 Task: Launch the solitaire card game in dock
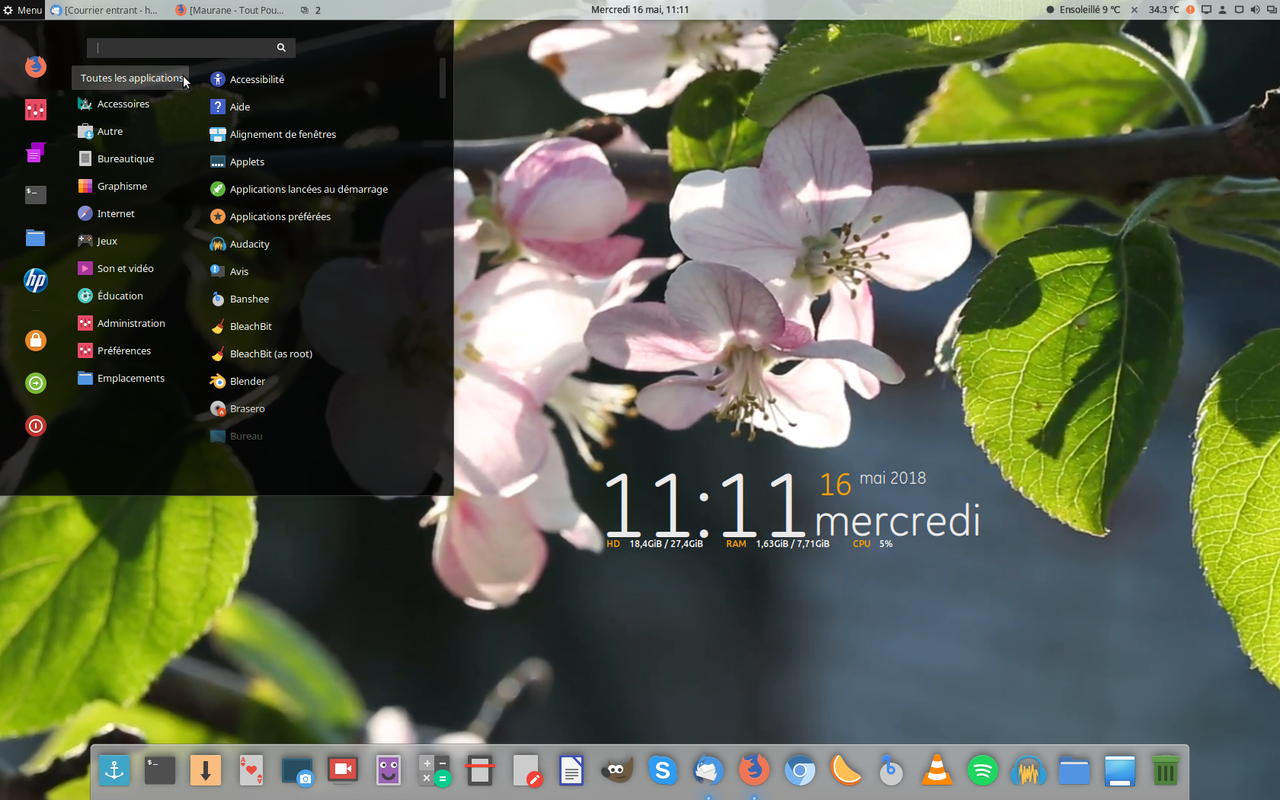tap(252, 770)
